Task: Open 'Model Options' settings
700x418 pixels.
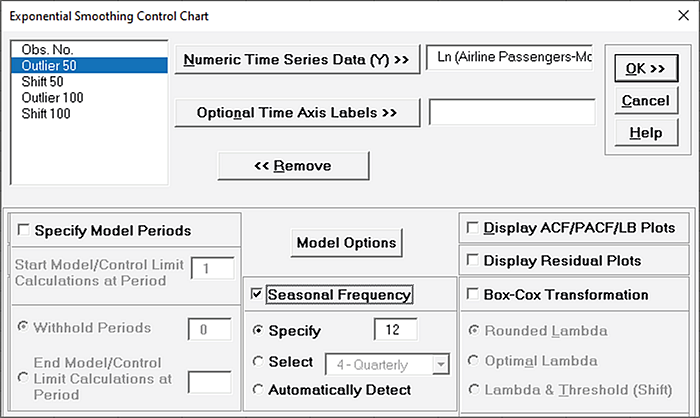Action: pyautogui.click(x=346, y=242)
